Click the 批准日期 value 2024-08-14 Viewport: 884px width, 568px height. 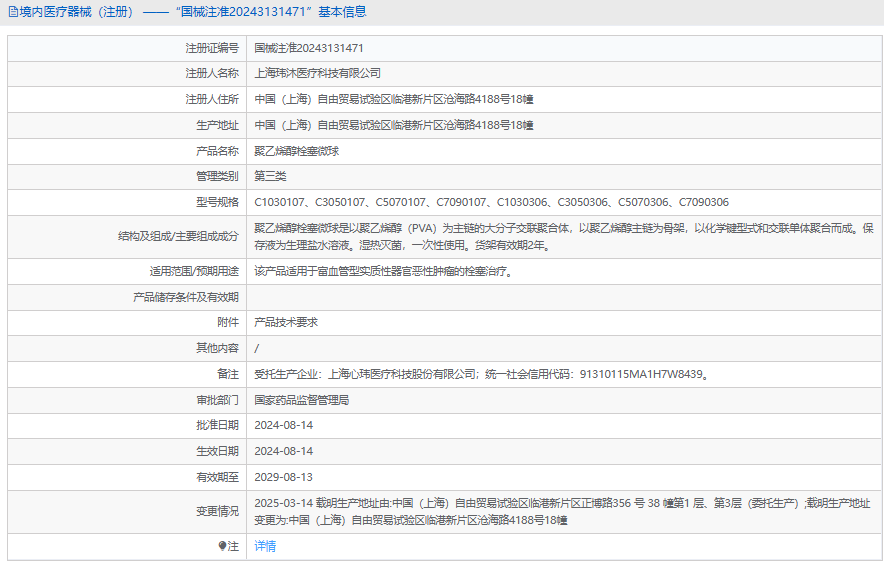[284, 425]
